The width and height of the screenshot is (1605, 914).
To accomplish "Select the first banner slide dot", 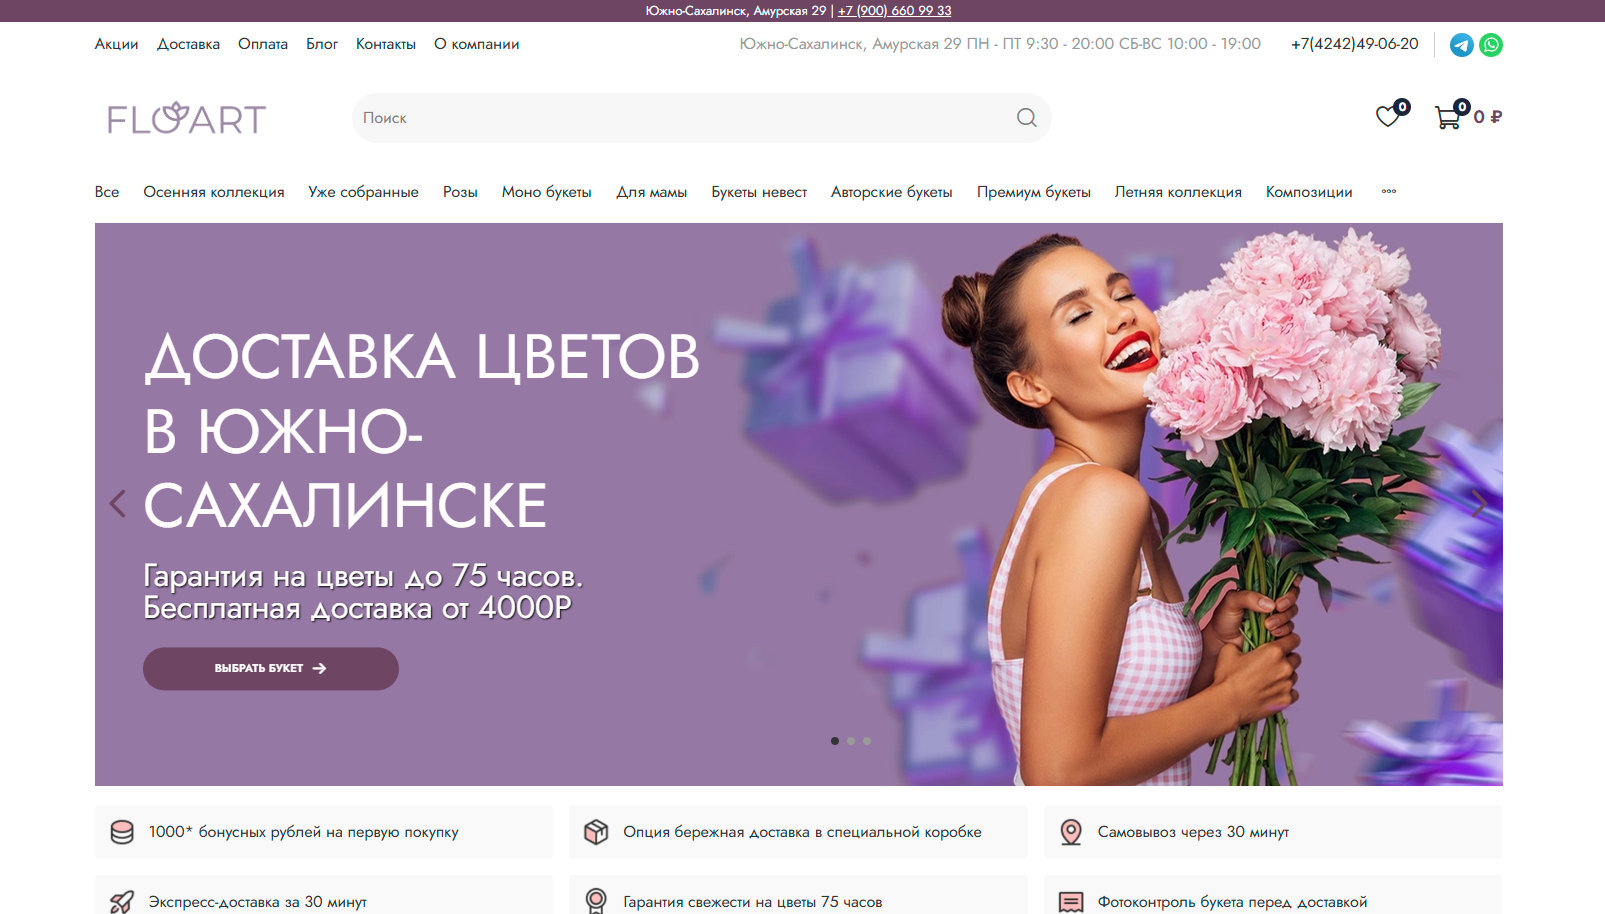I will [x=835, y=741].
